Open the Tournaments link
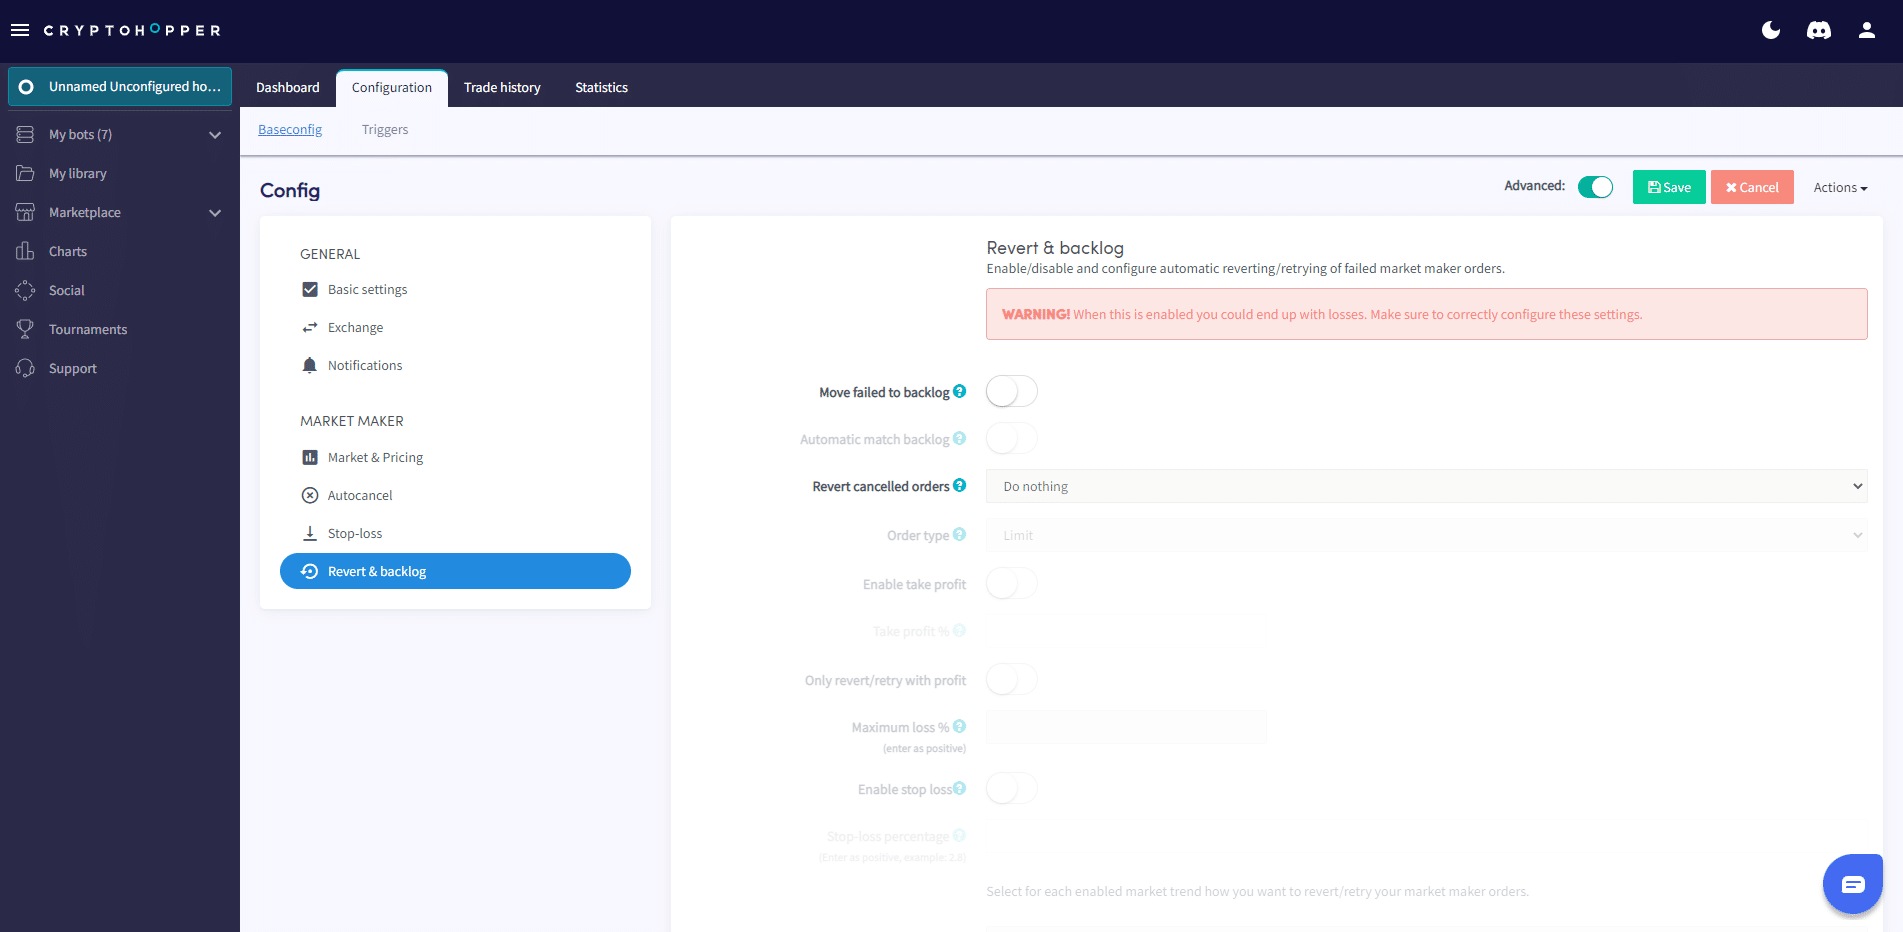 coord(88,329)
